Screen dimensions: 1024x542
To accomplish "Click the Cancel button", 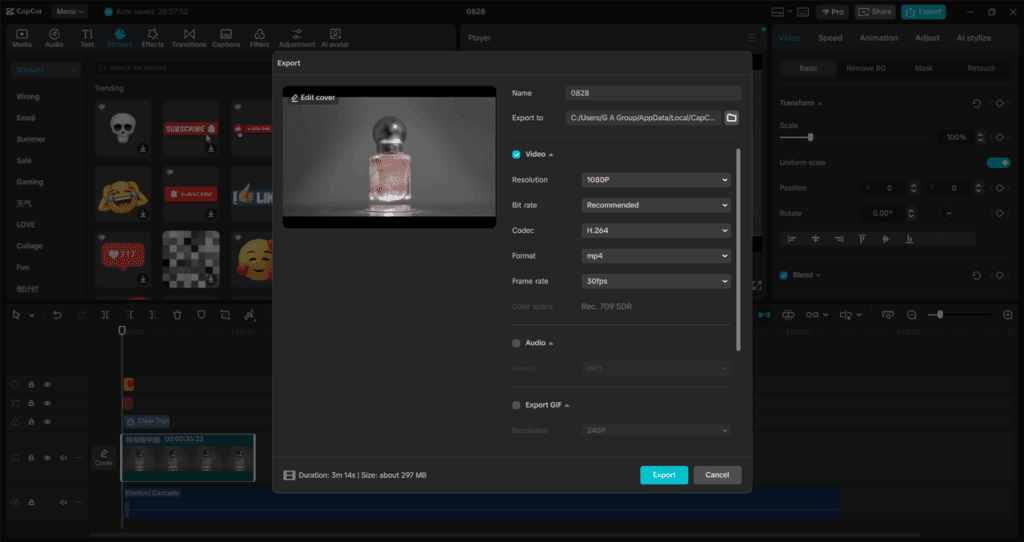I will (x=717, y=475).
